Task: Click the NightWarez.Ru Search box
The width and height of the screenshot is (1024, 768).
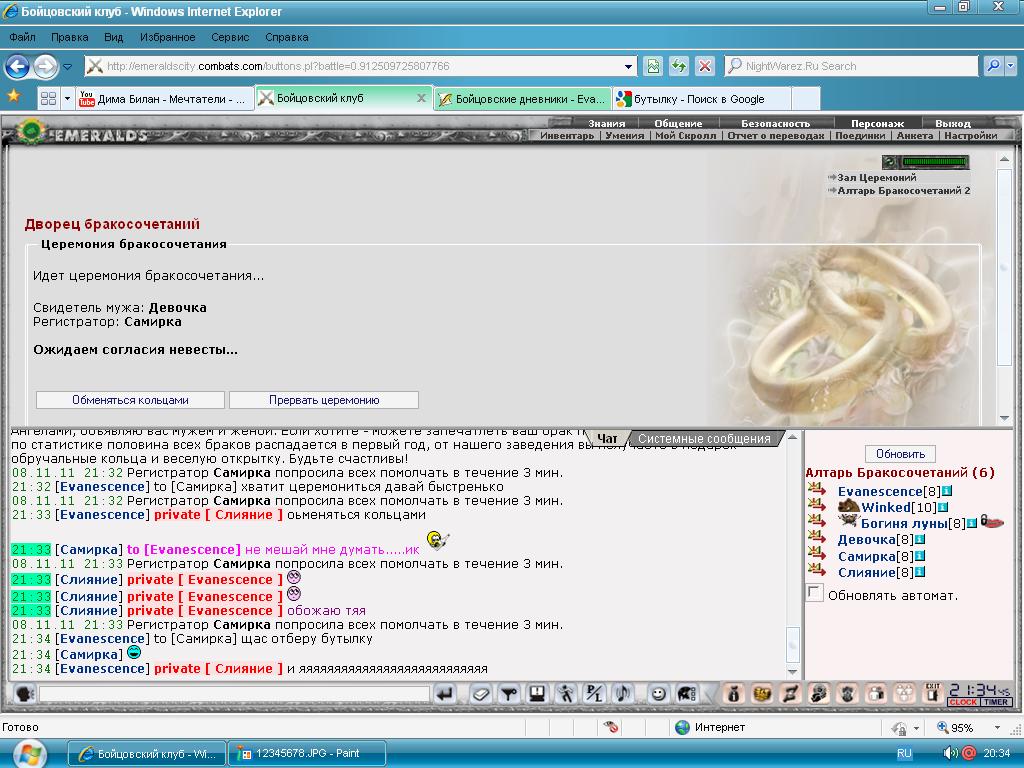Action: [852, 66]
